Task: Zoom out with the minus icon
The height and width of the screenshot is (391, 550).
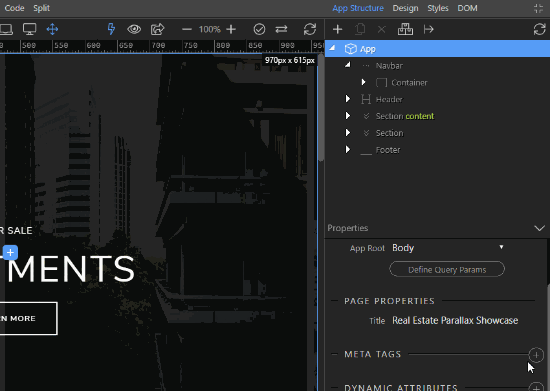Action: [x=187, y=29]
